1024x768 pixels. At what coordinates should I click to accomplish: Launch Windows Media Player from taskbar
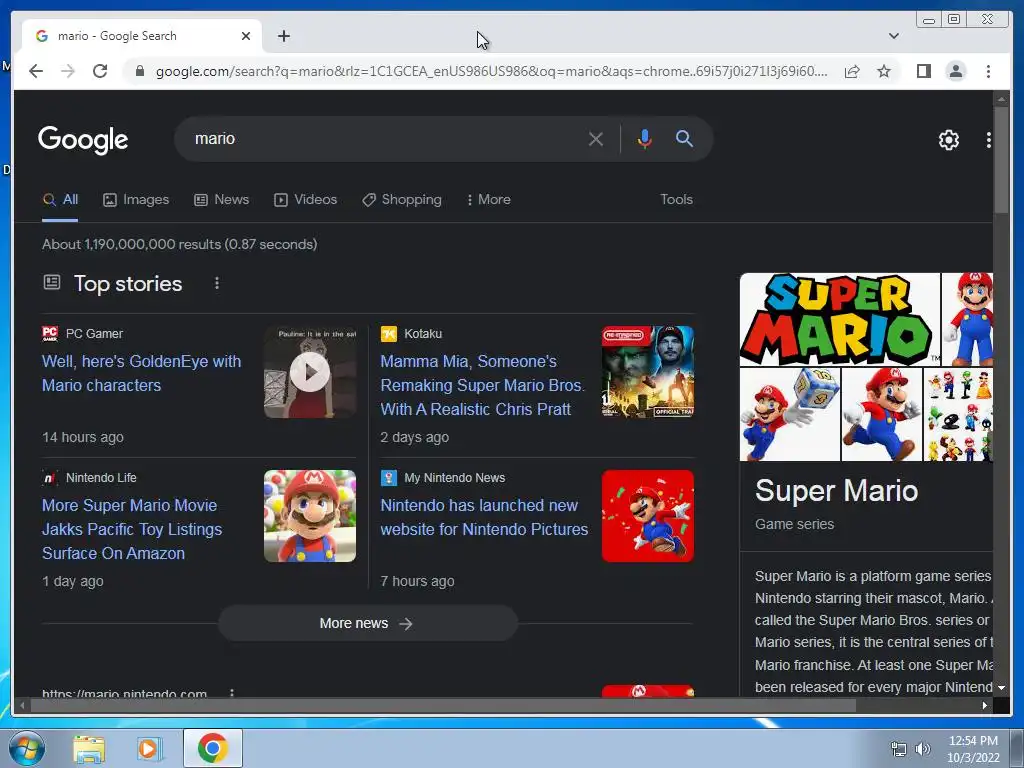click(149, 748)
